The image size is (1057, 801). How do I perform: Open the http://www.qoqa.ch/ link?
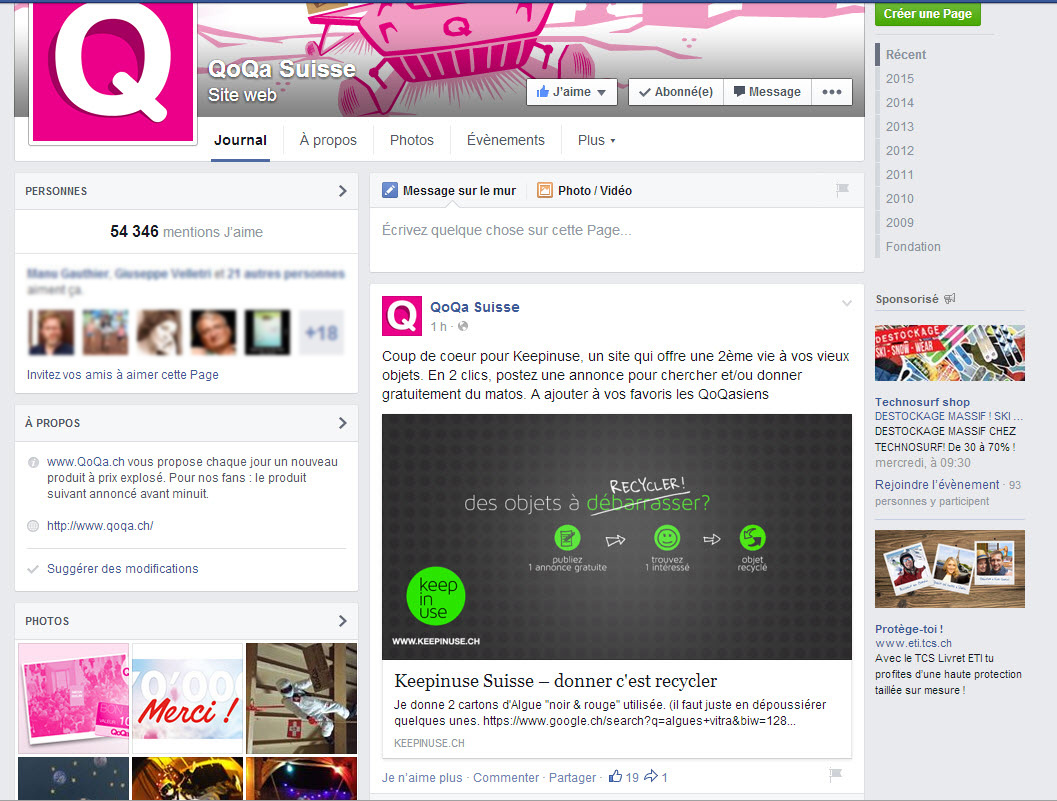click(x=100, y=526)
